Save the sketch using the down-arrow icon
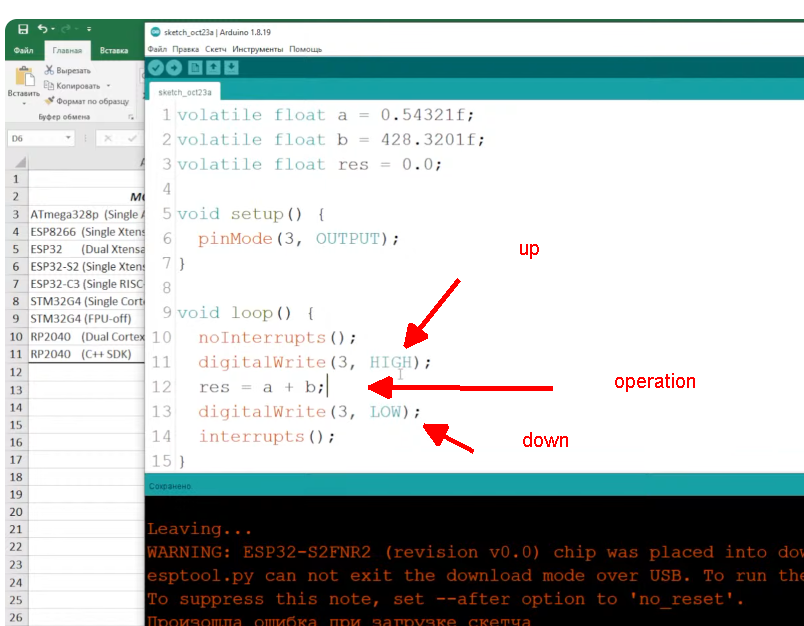Screen dimensions: 804x626 [x=231, y=68]
